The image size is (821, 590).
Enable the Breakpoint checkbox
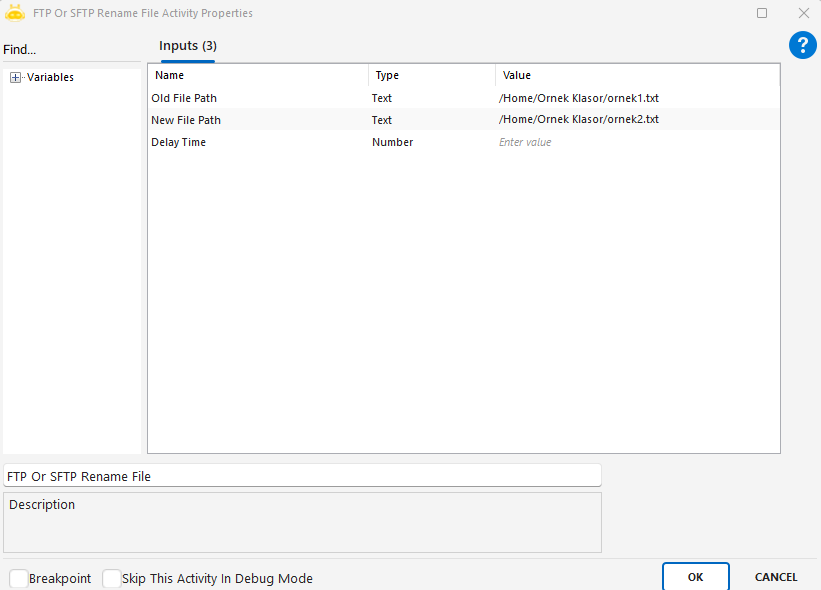coord(19,578)
